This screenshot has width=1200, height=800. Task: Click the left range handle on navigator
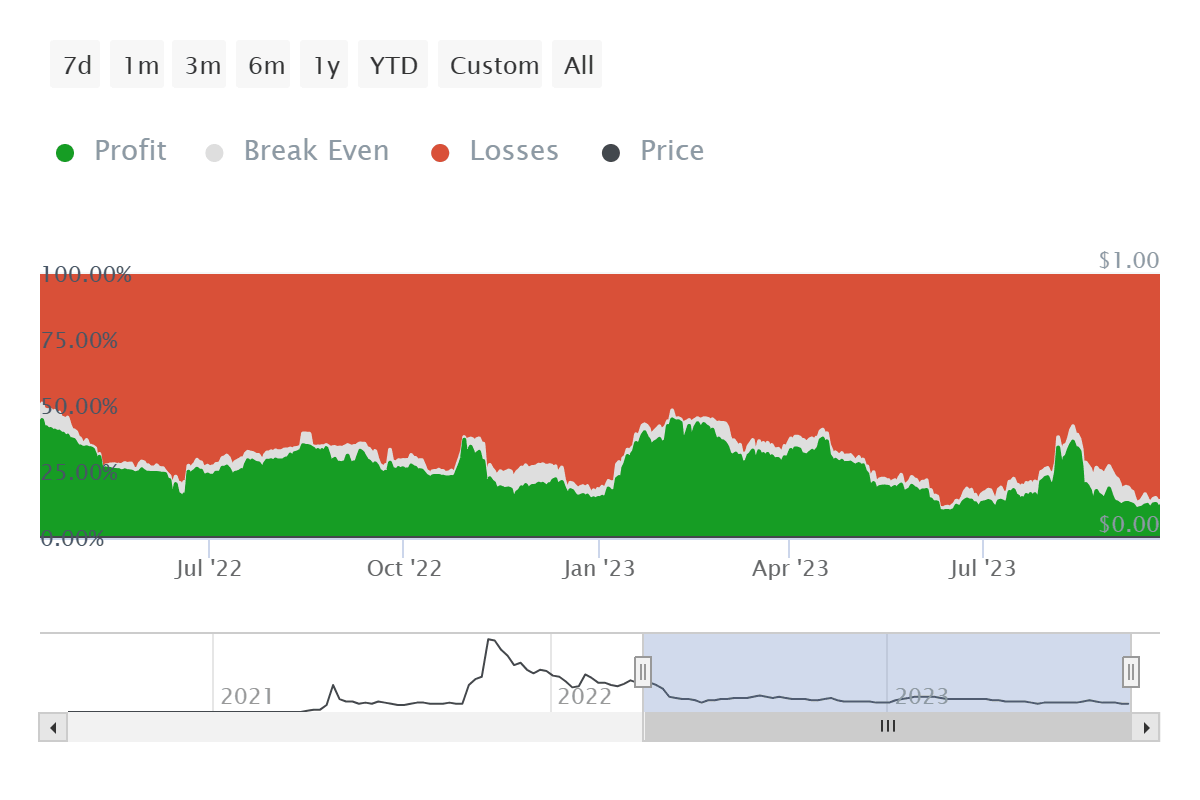click(643, 672)
